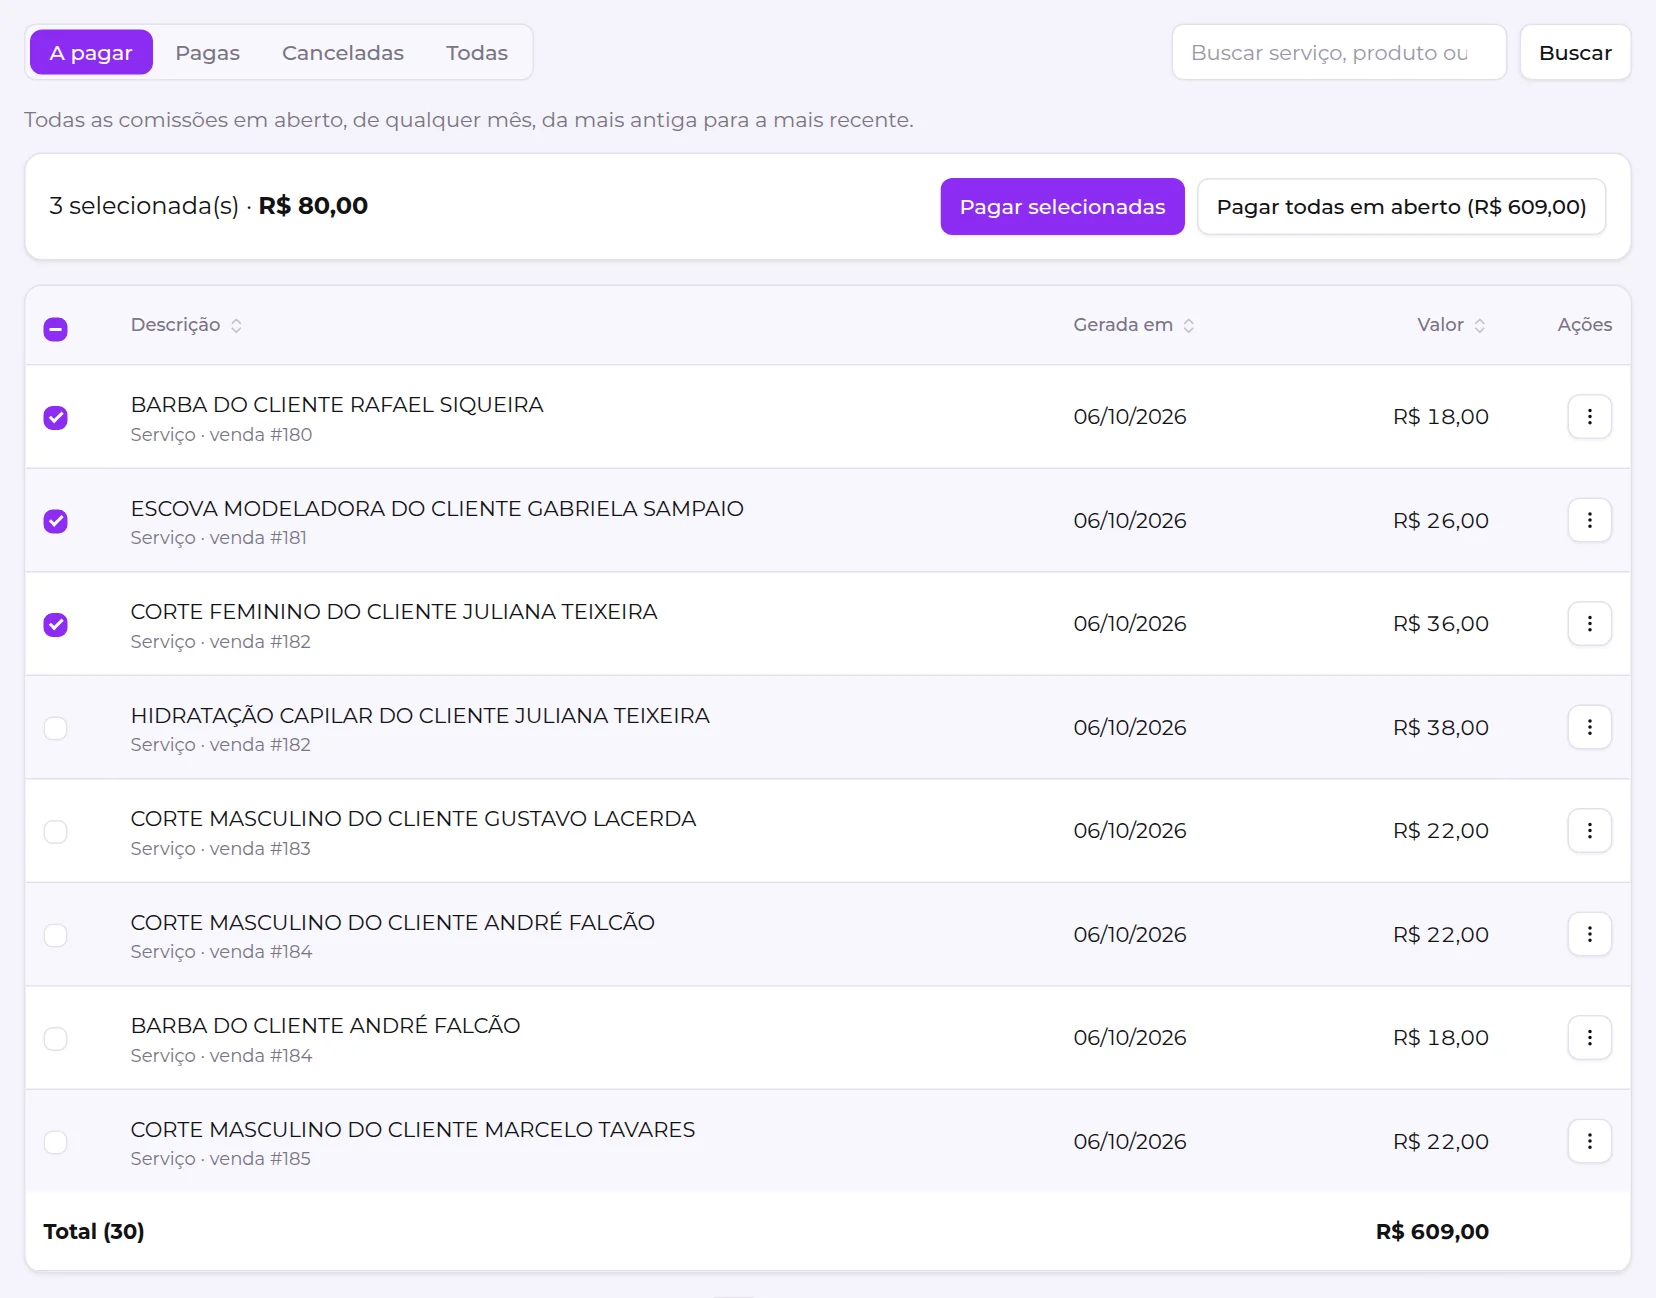Sort by Valor column arrows
Viewport: 1656px width, 1298px height.
pyautogui.click(x=1480, y=325)
